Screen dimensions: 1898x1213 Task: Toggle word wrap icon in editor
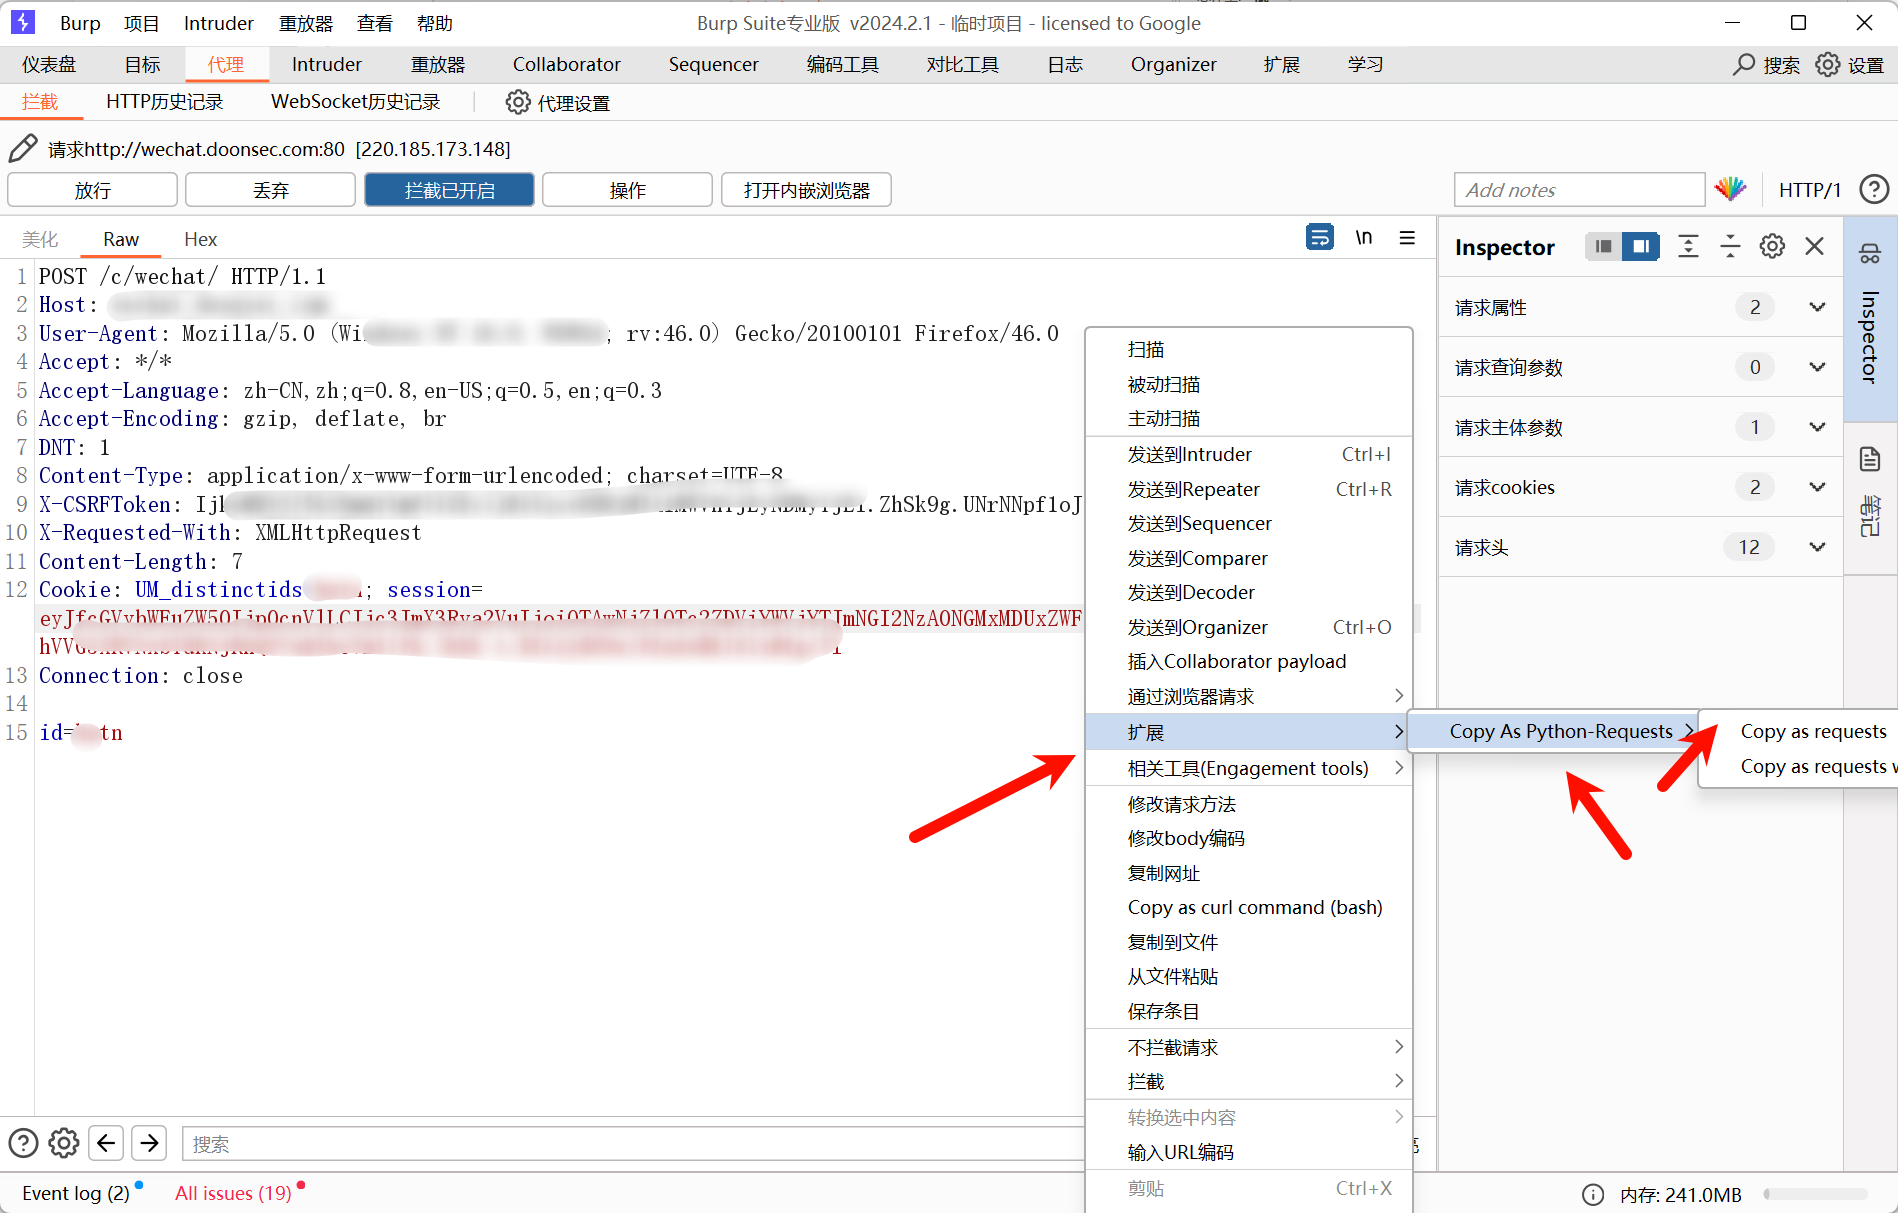point(1320,237)
